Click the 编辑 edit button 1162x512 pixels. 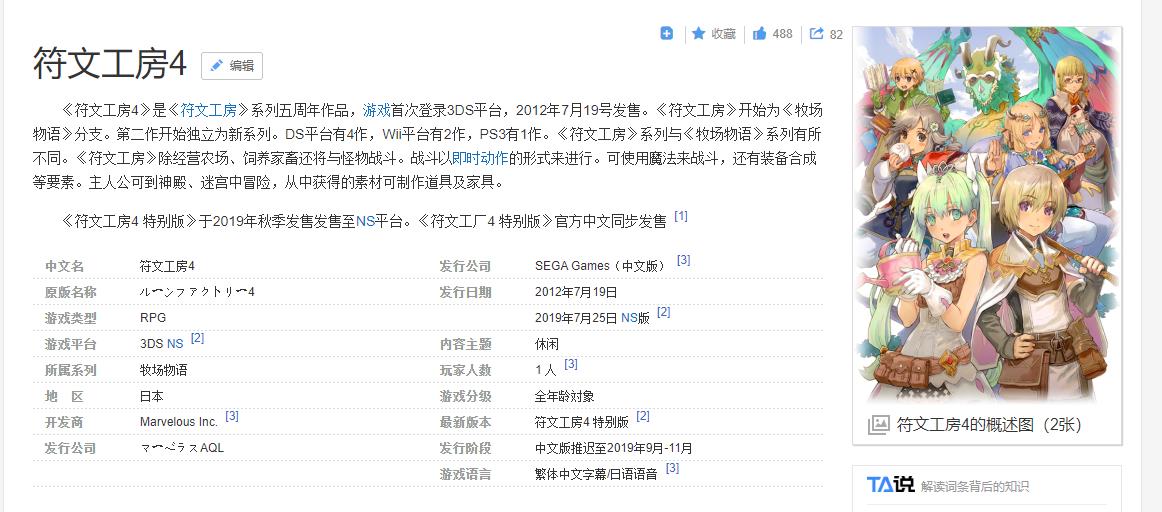click(232, 66)
